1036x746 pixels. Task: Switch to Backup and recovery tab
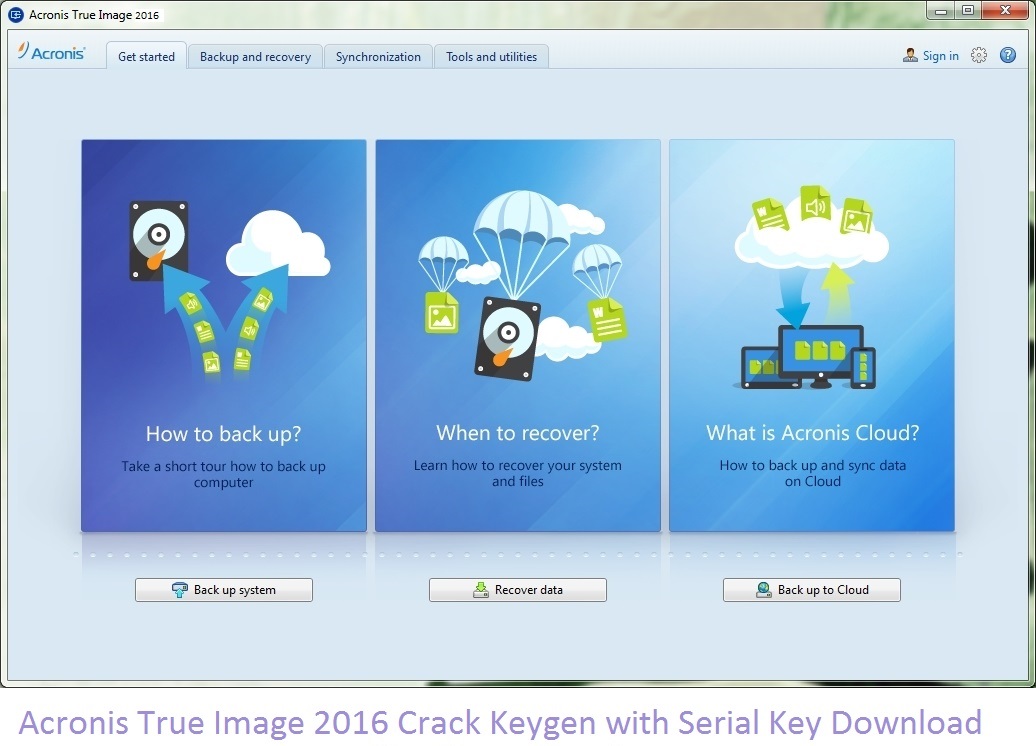click(255, 57)
